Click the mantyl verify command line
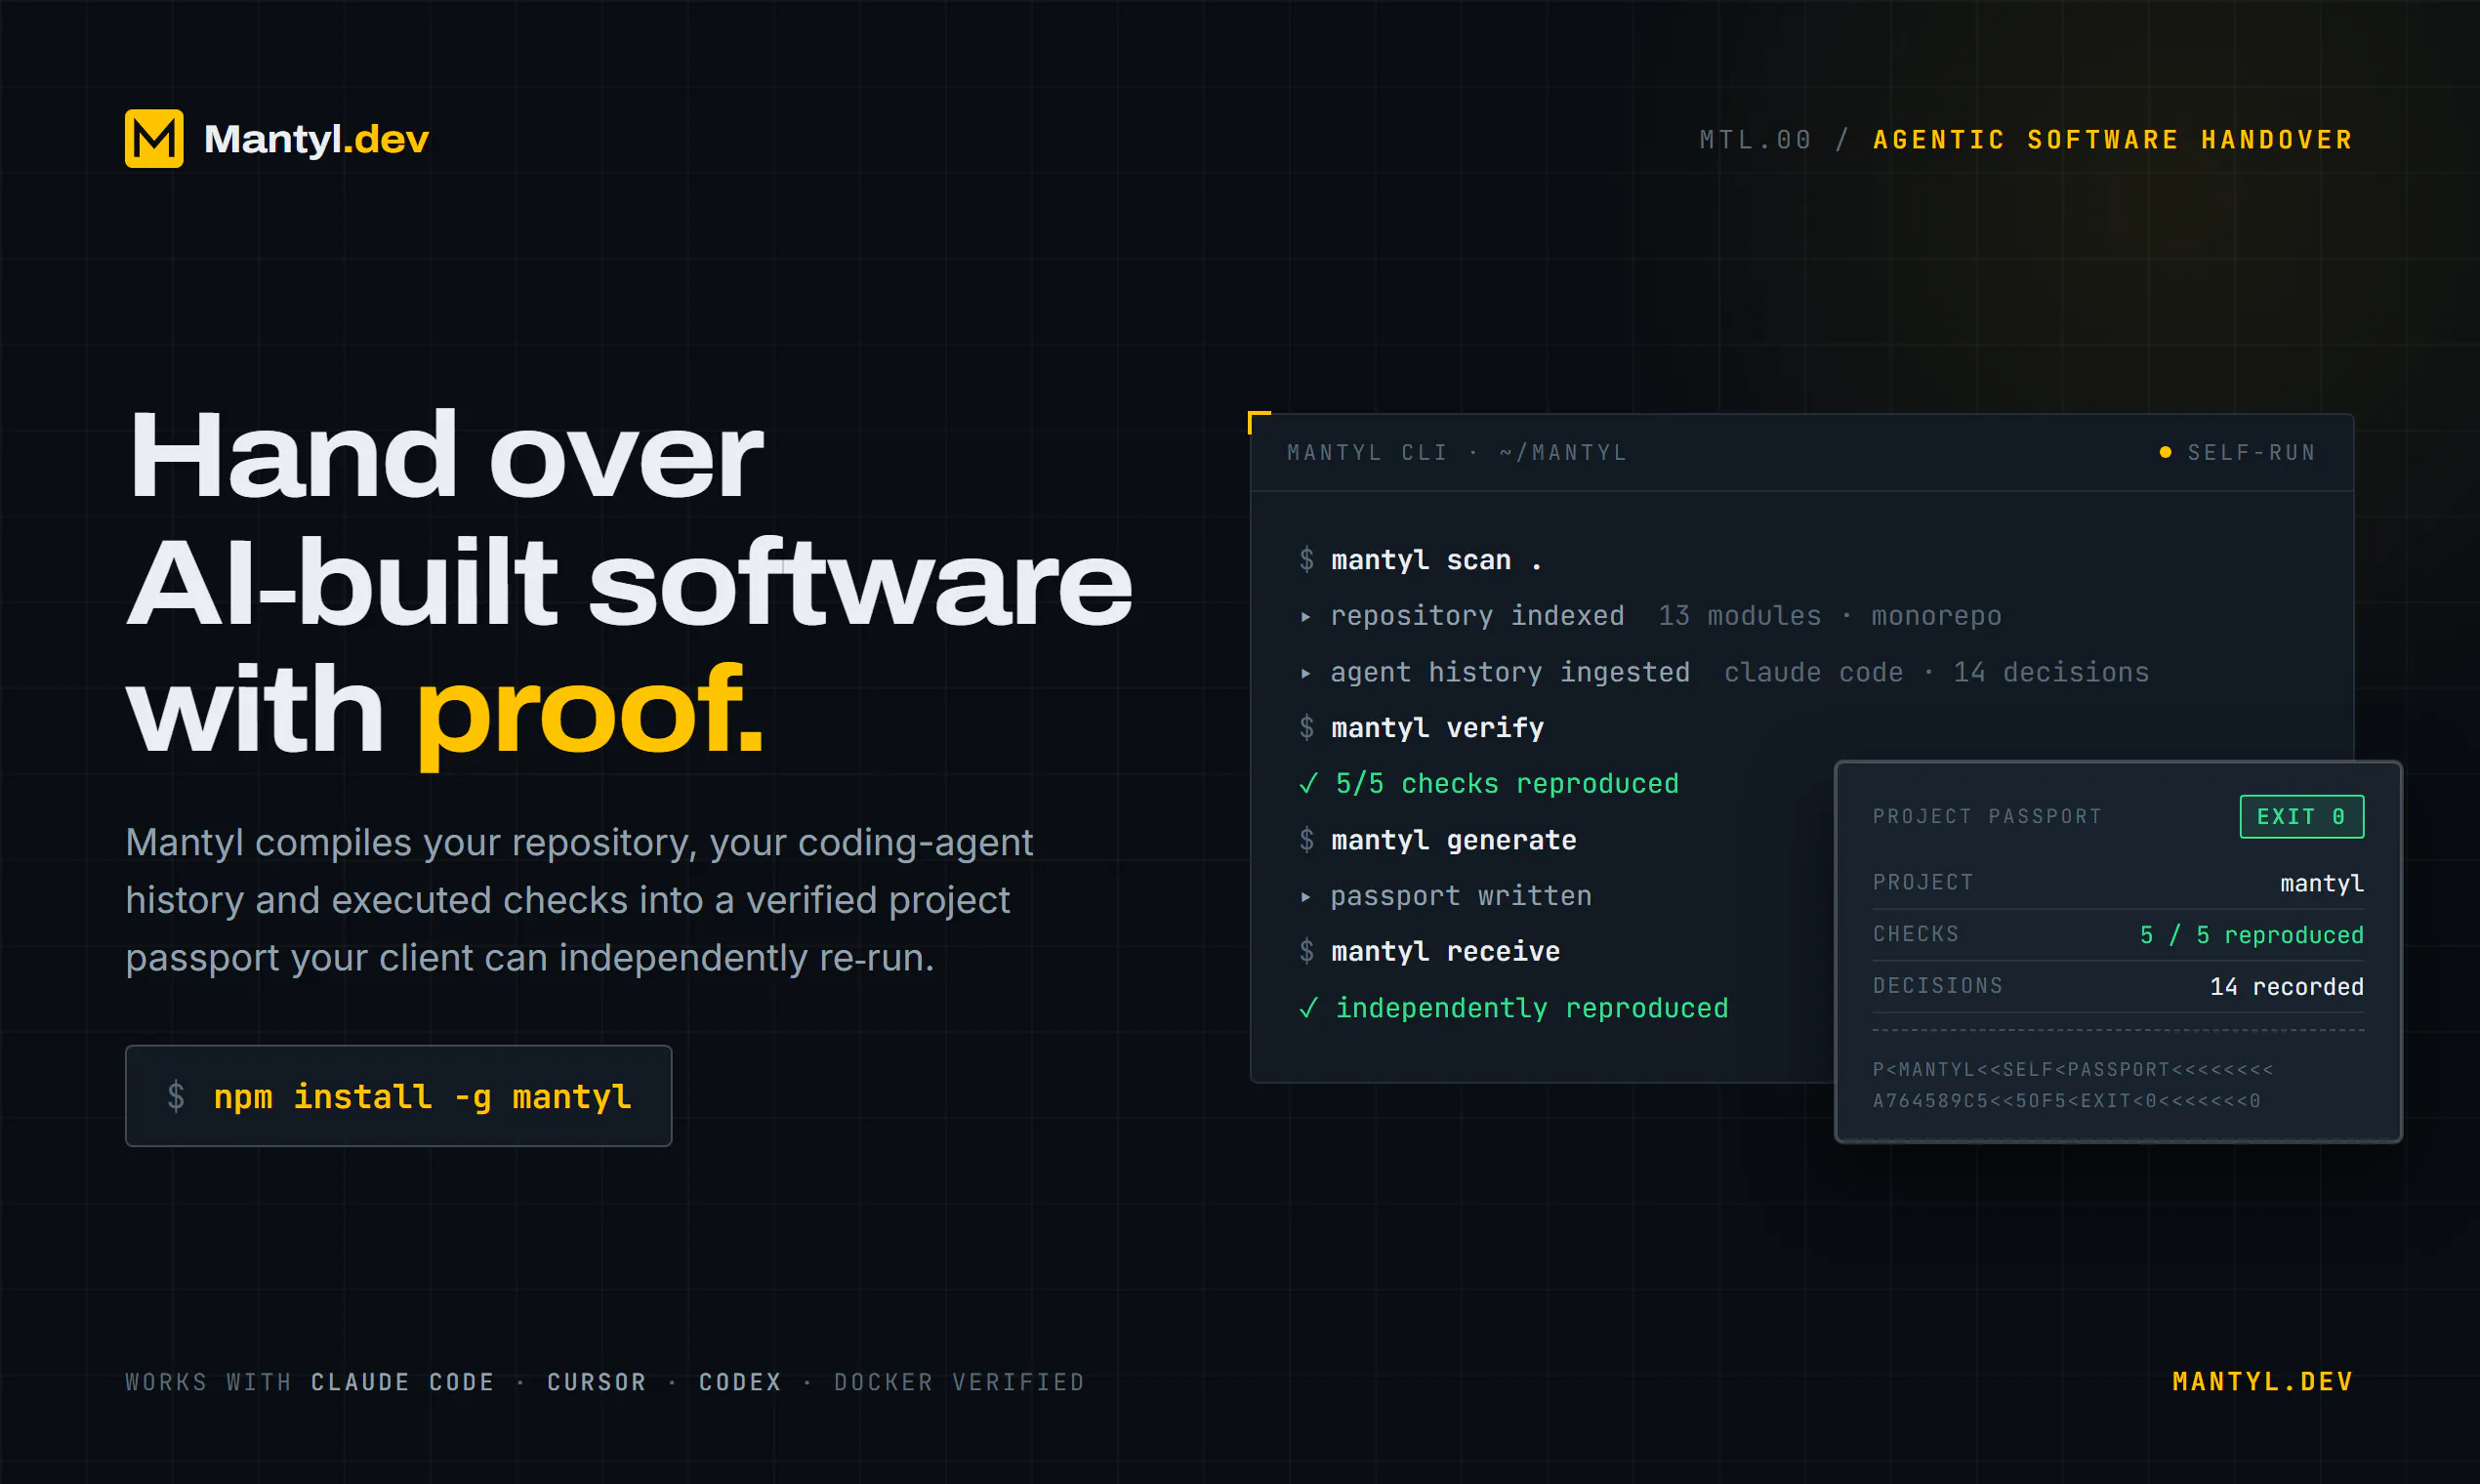This screenshot has width=2480, height=1484. coord(1437,728)
